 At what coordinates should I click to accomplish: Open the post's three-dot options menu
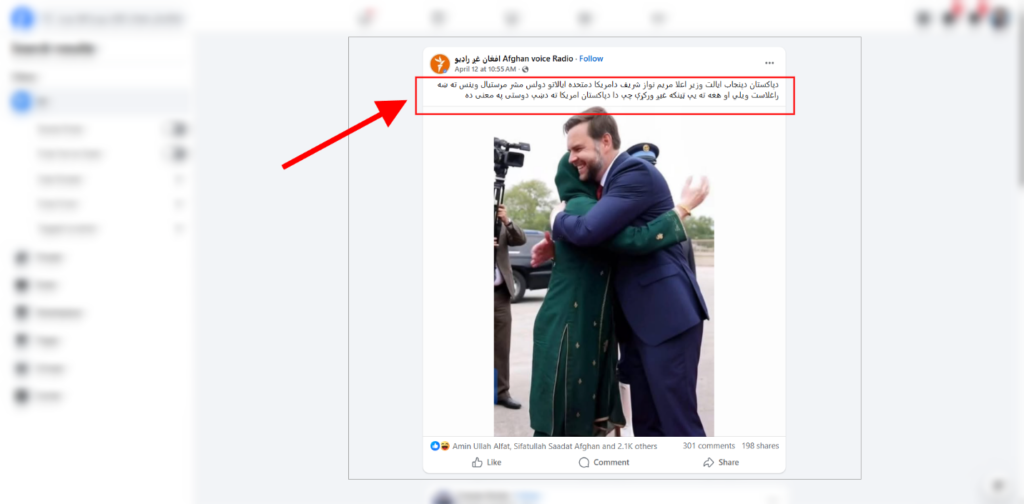[x=769, y=63]
